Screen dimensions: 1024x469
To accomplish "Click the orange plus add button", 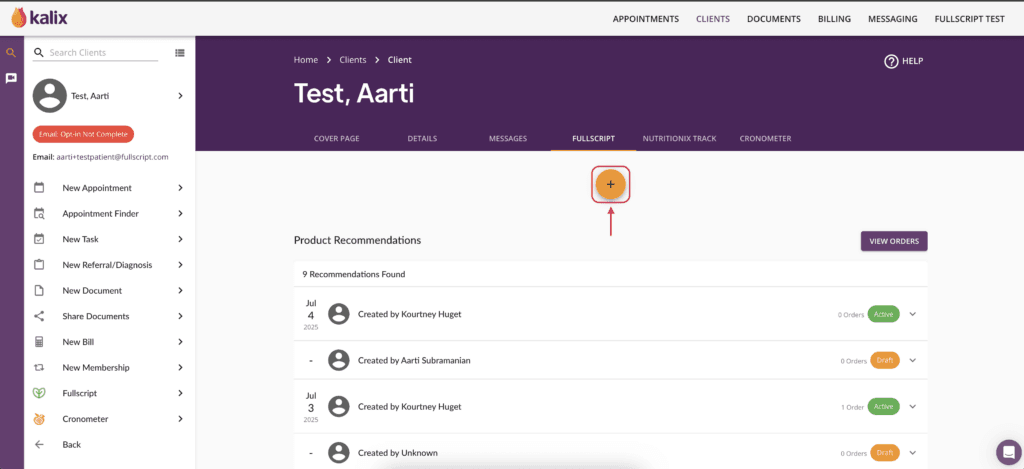I will [x=611, y=185].
